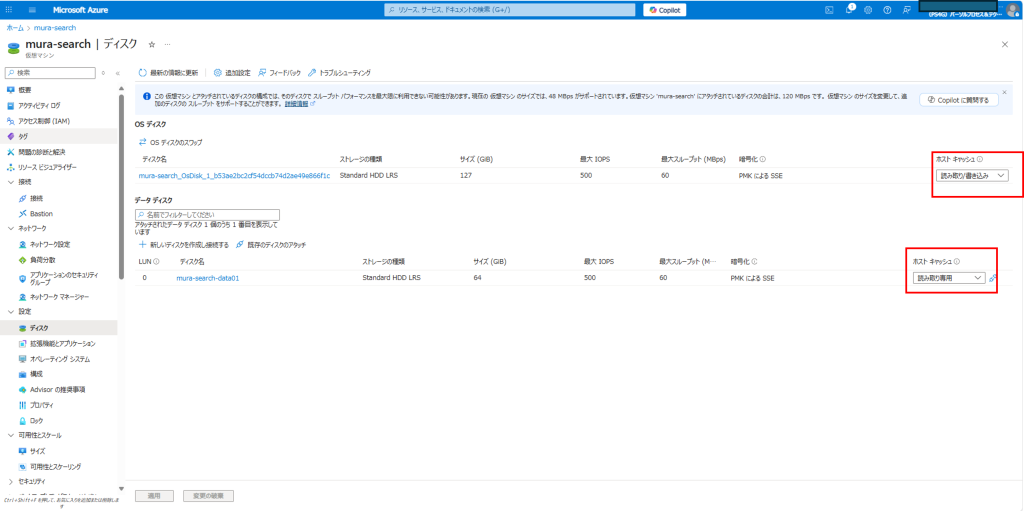Screen dimensions: 1024x511
Task: Open Cloud Shell from the top bar
Action: pyautogui.click(x=829, y=9)
